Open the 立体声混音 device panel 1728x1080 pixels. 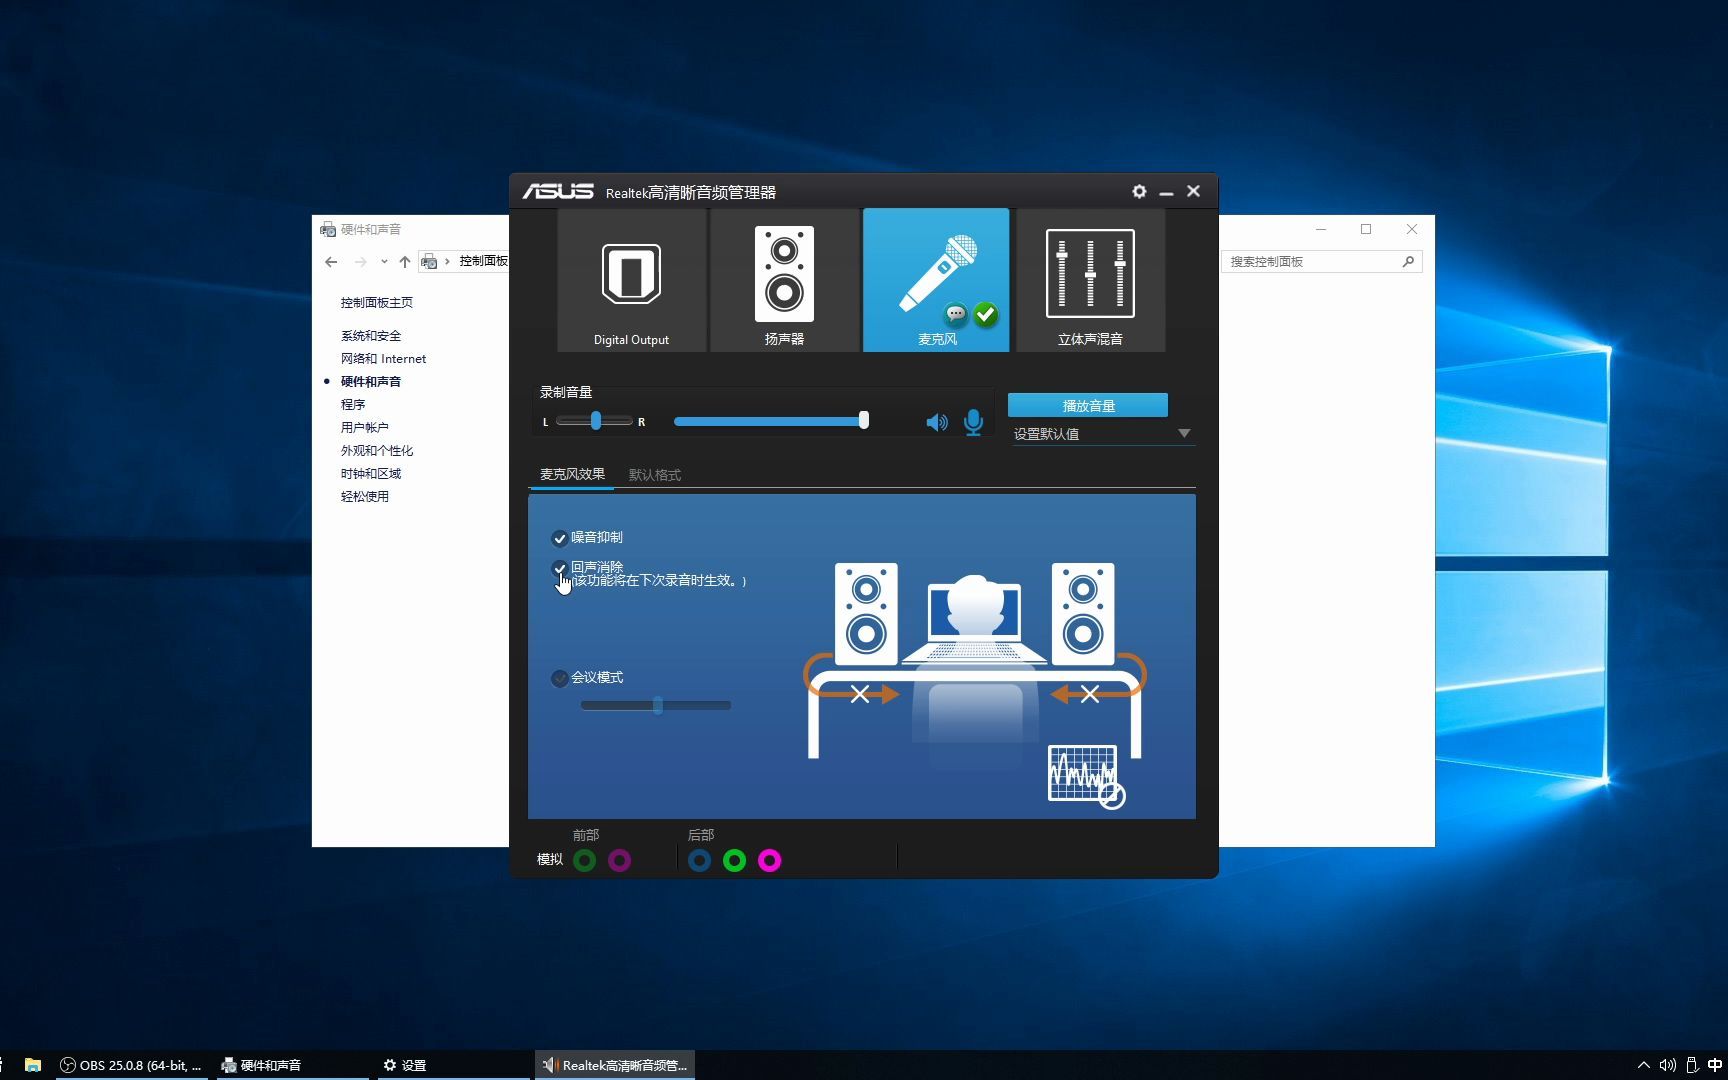click(1089, 280)
